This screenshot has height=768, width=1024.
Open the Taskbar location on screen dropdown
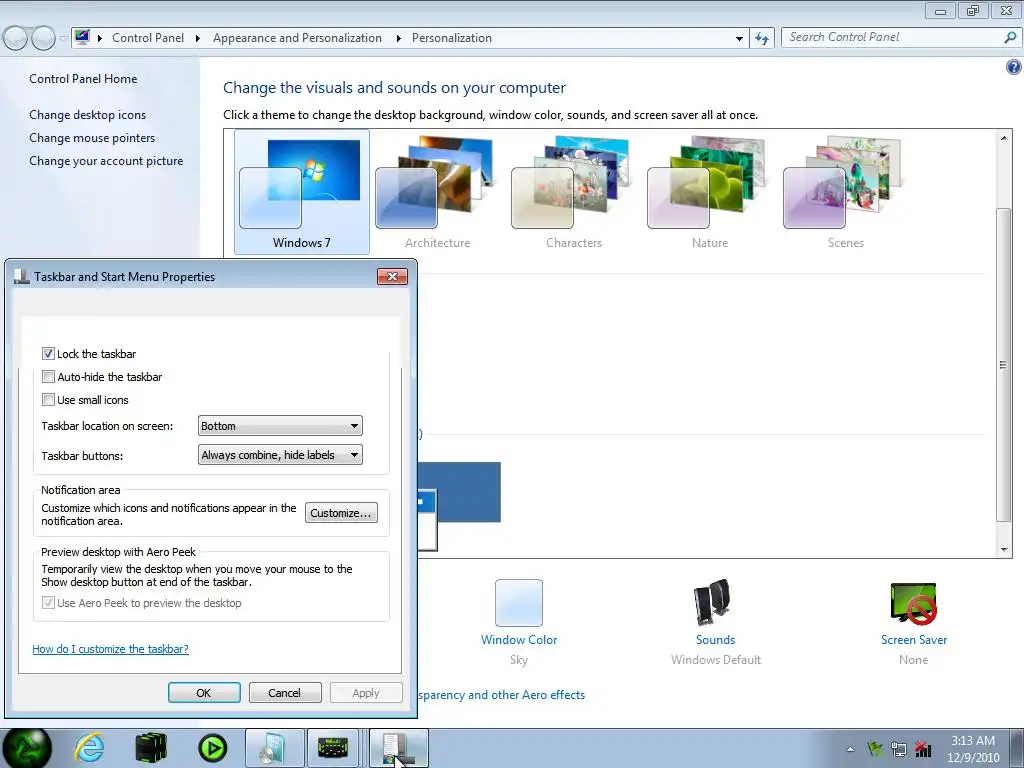(x=280, y=426)
